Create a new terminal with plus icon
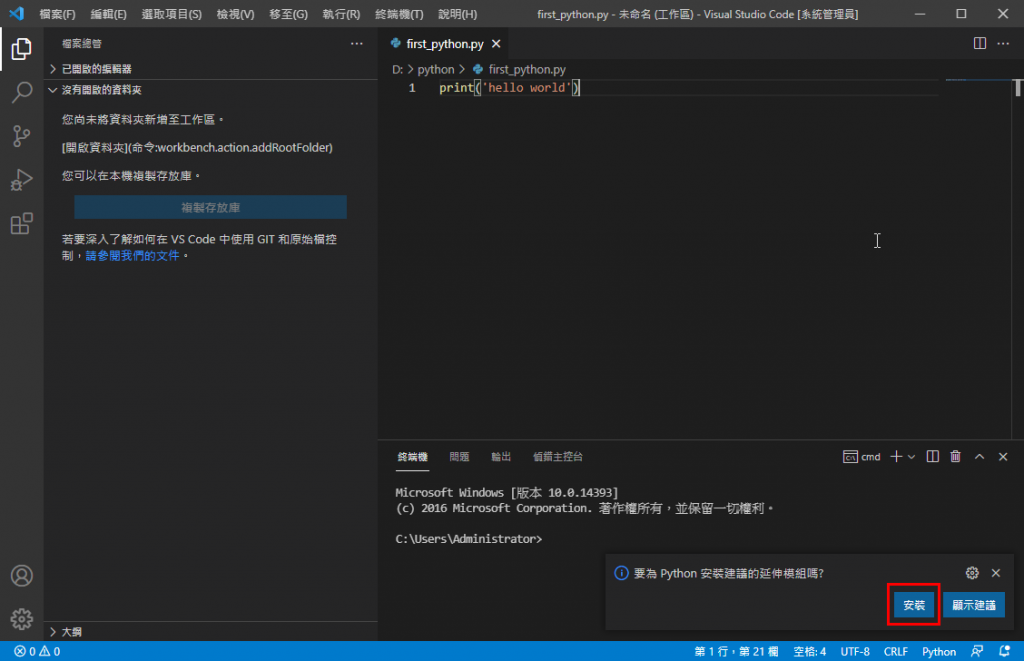Screen dimensions: 1024x661 pos(896,457)
